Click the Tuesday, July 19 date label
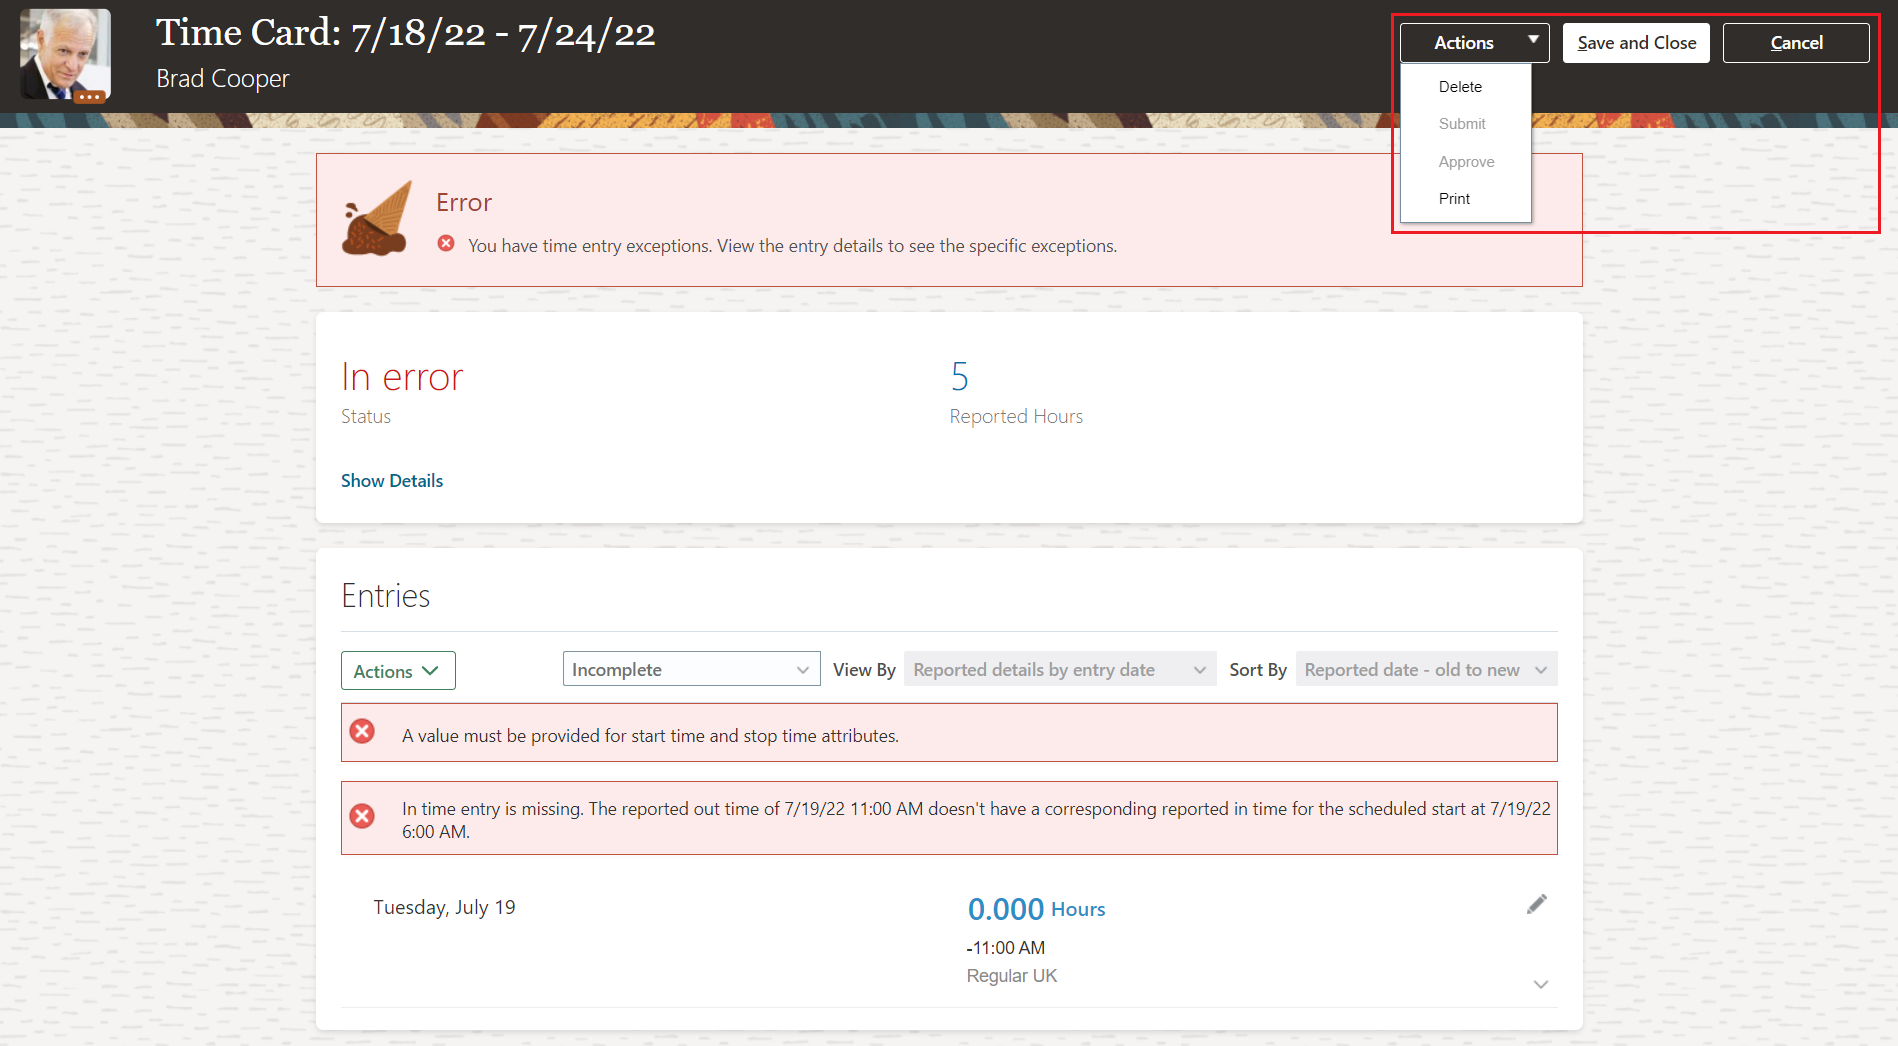 coord(444,907)
